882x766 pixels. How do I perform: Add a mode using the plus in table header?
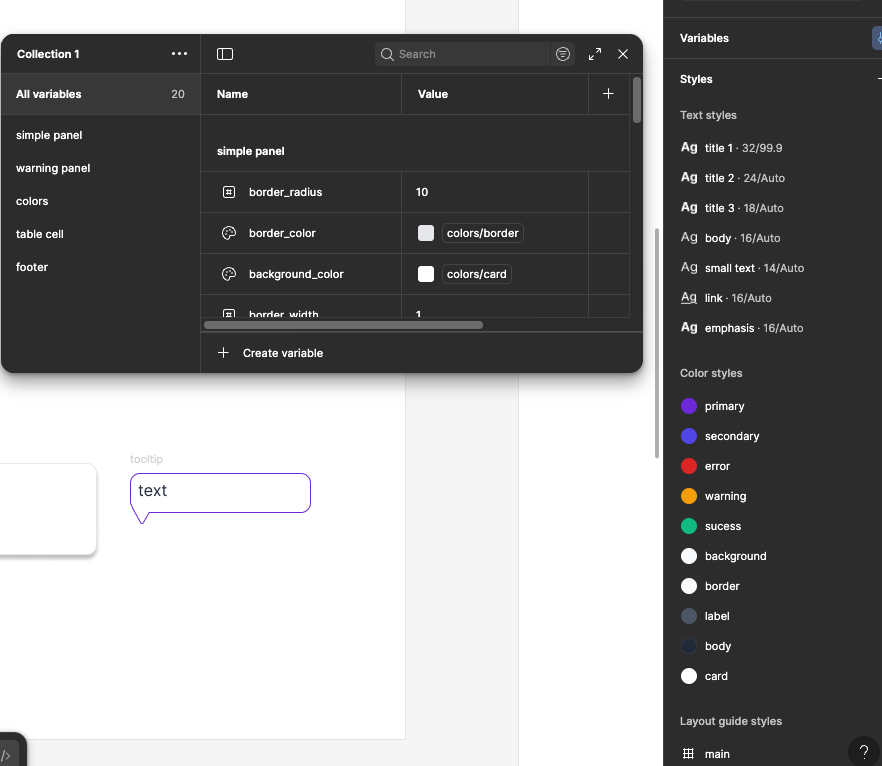point(608,93)
